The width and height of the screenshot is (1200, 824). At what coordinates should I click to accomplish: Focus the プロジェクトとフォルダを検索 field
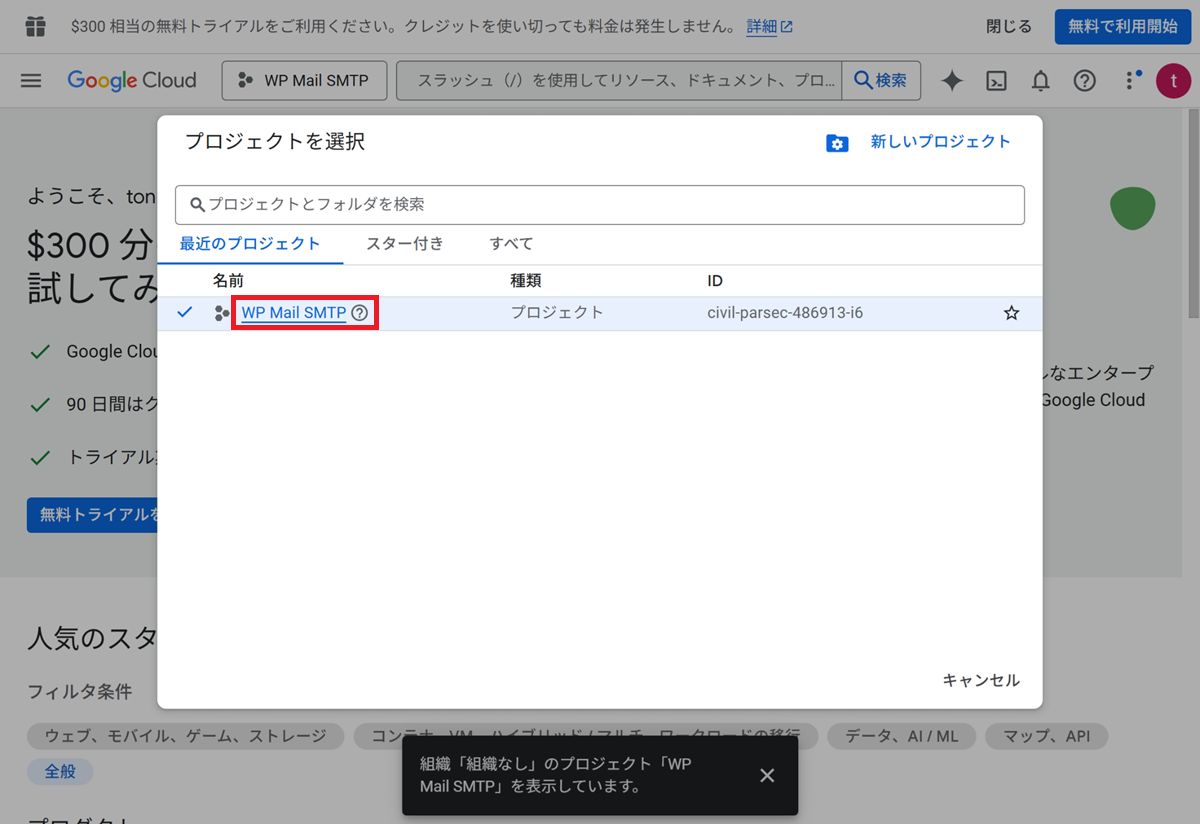pyautogui.click(x=600, y=204)
